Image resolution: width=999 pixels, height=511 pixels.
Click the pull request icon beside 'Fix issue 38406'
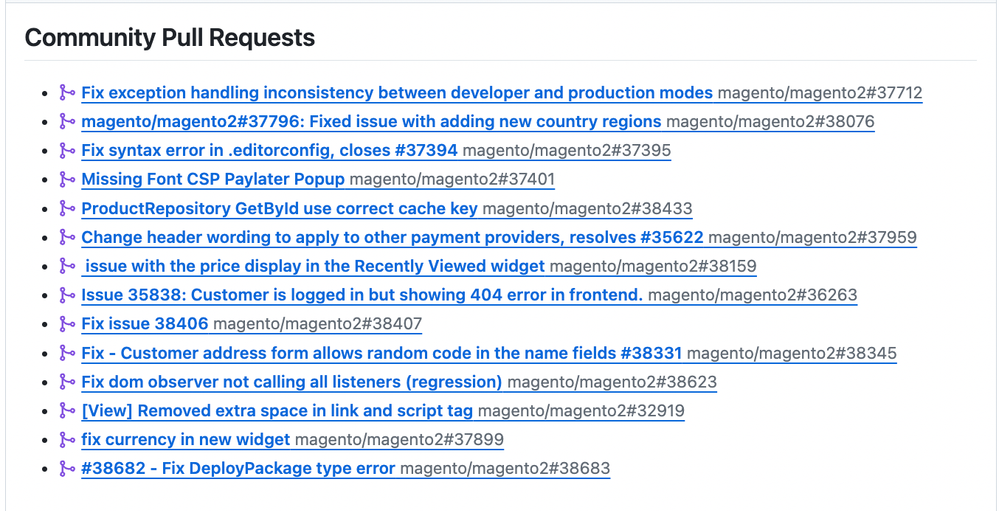(x=67, y=324)
